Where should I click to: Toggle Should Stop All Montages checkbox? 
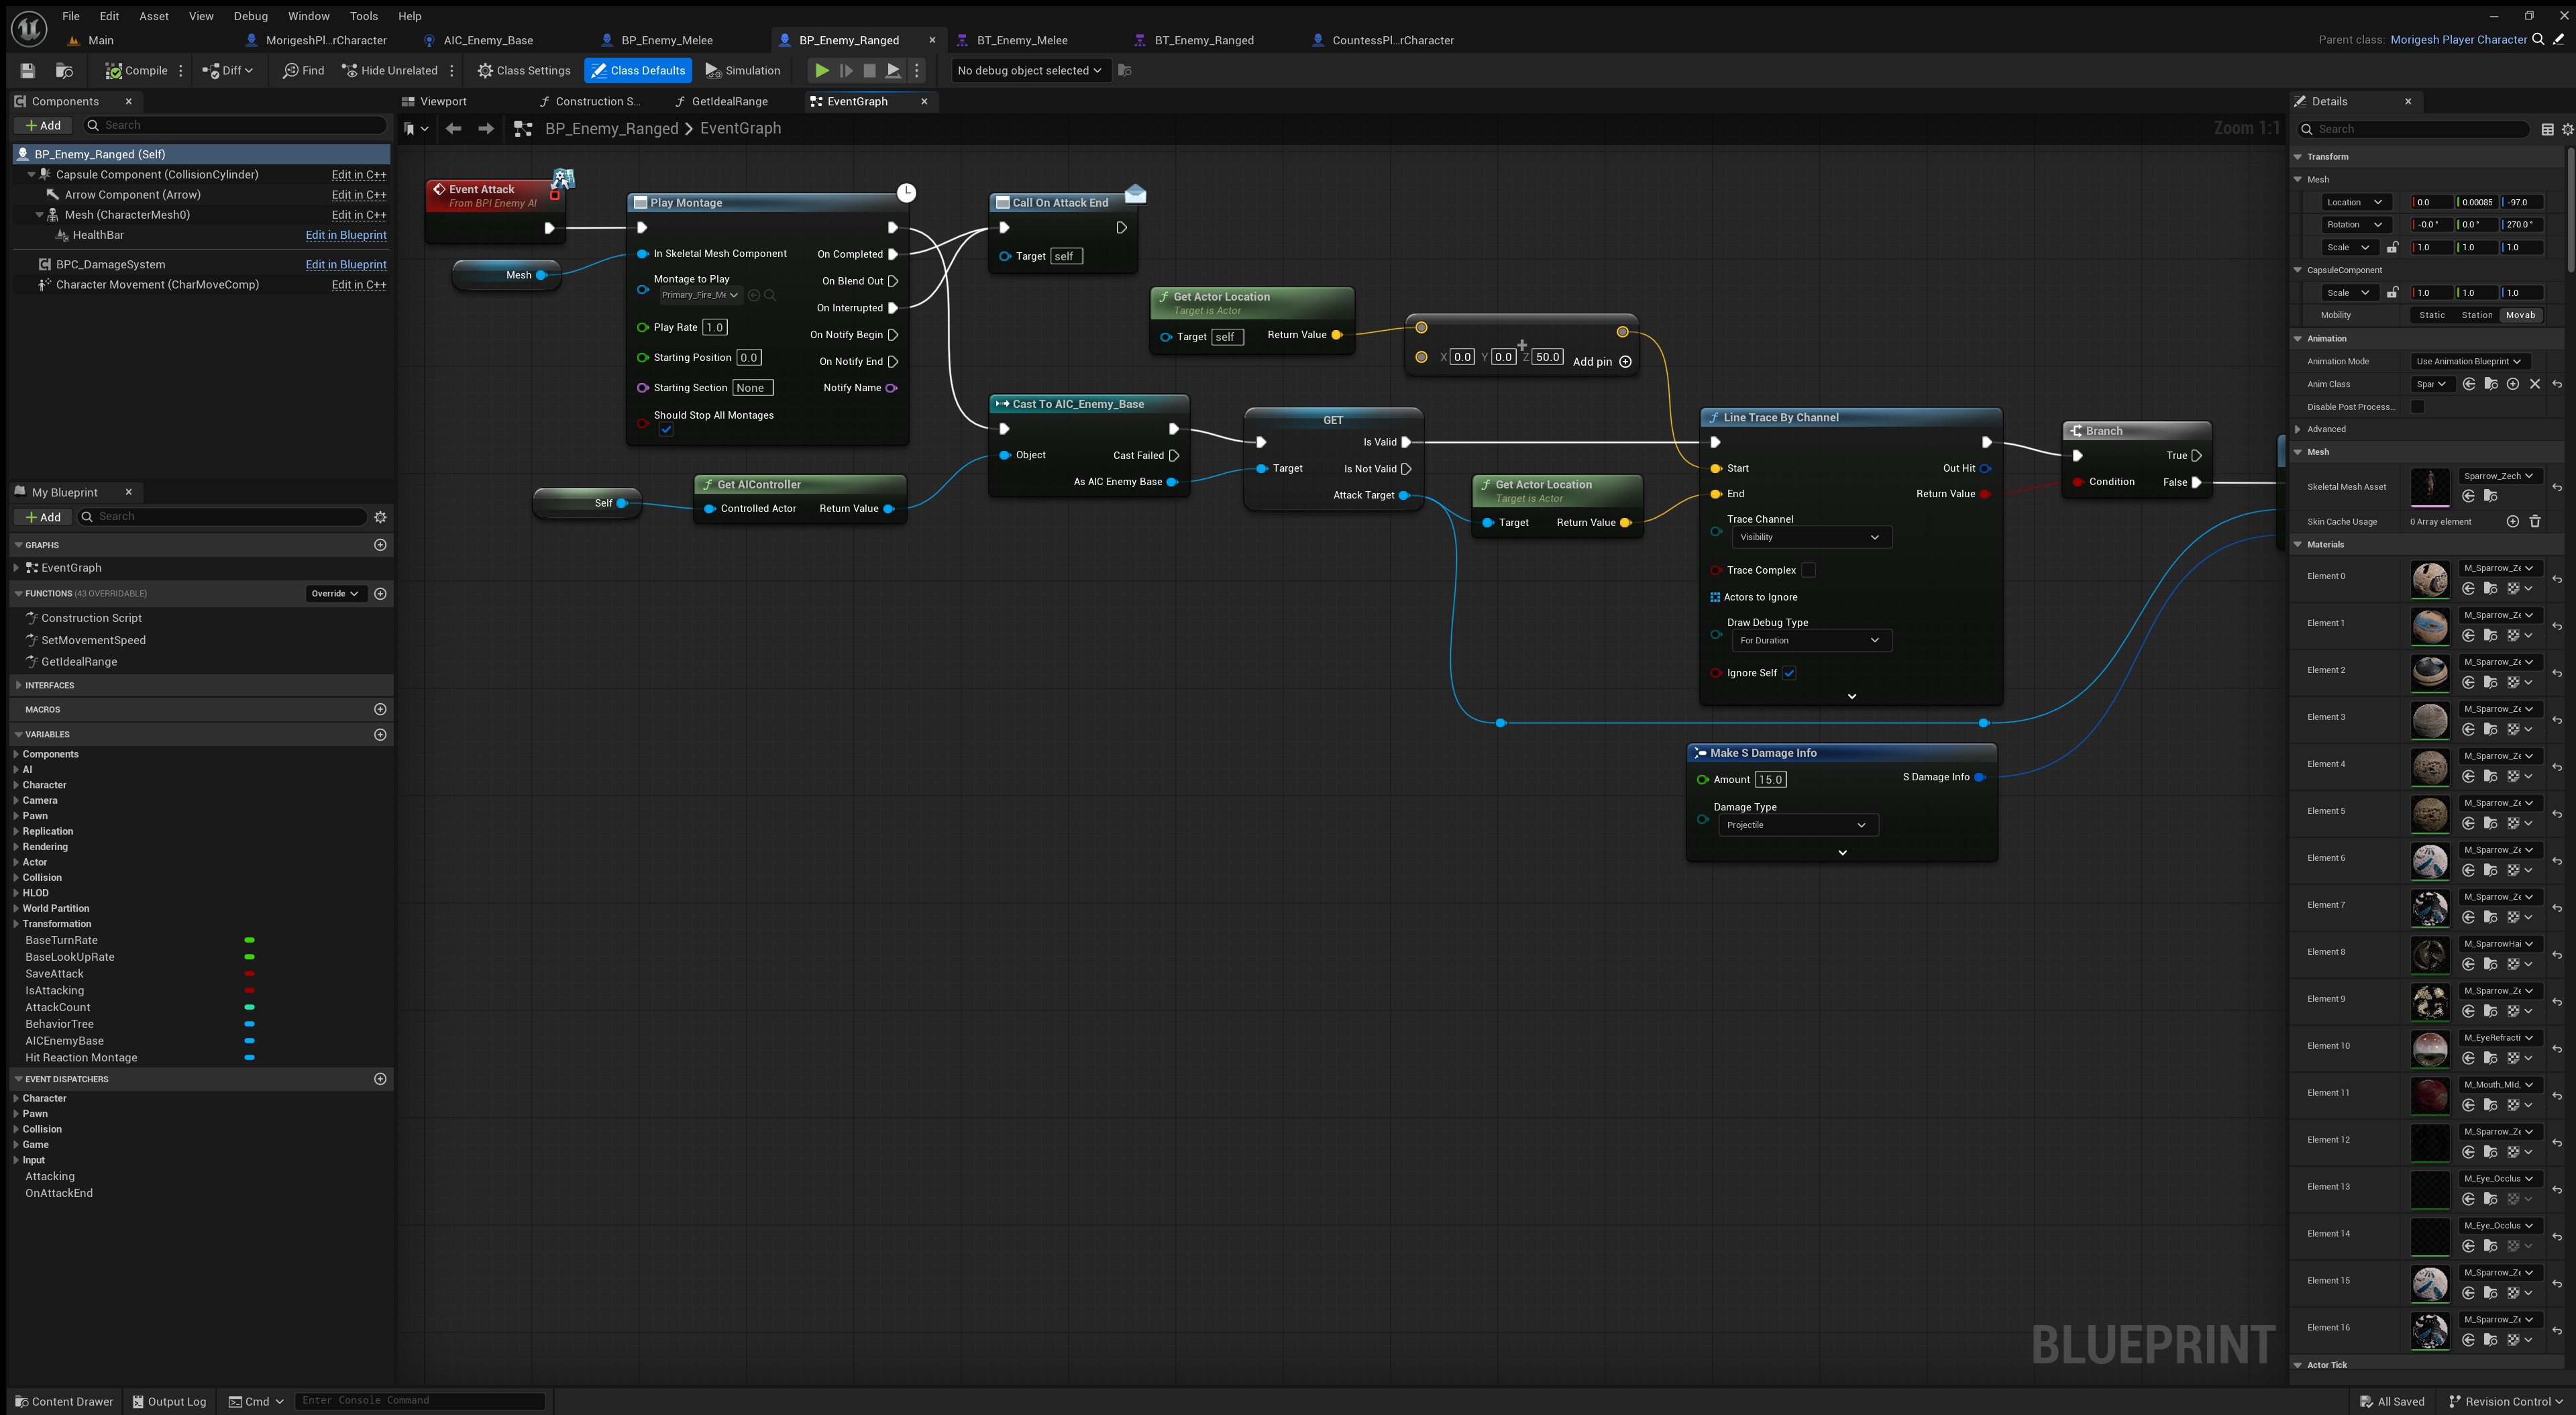click(x=666, y=430)
